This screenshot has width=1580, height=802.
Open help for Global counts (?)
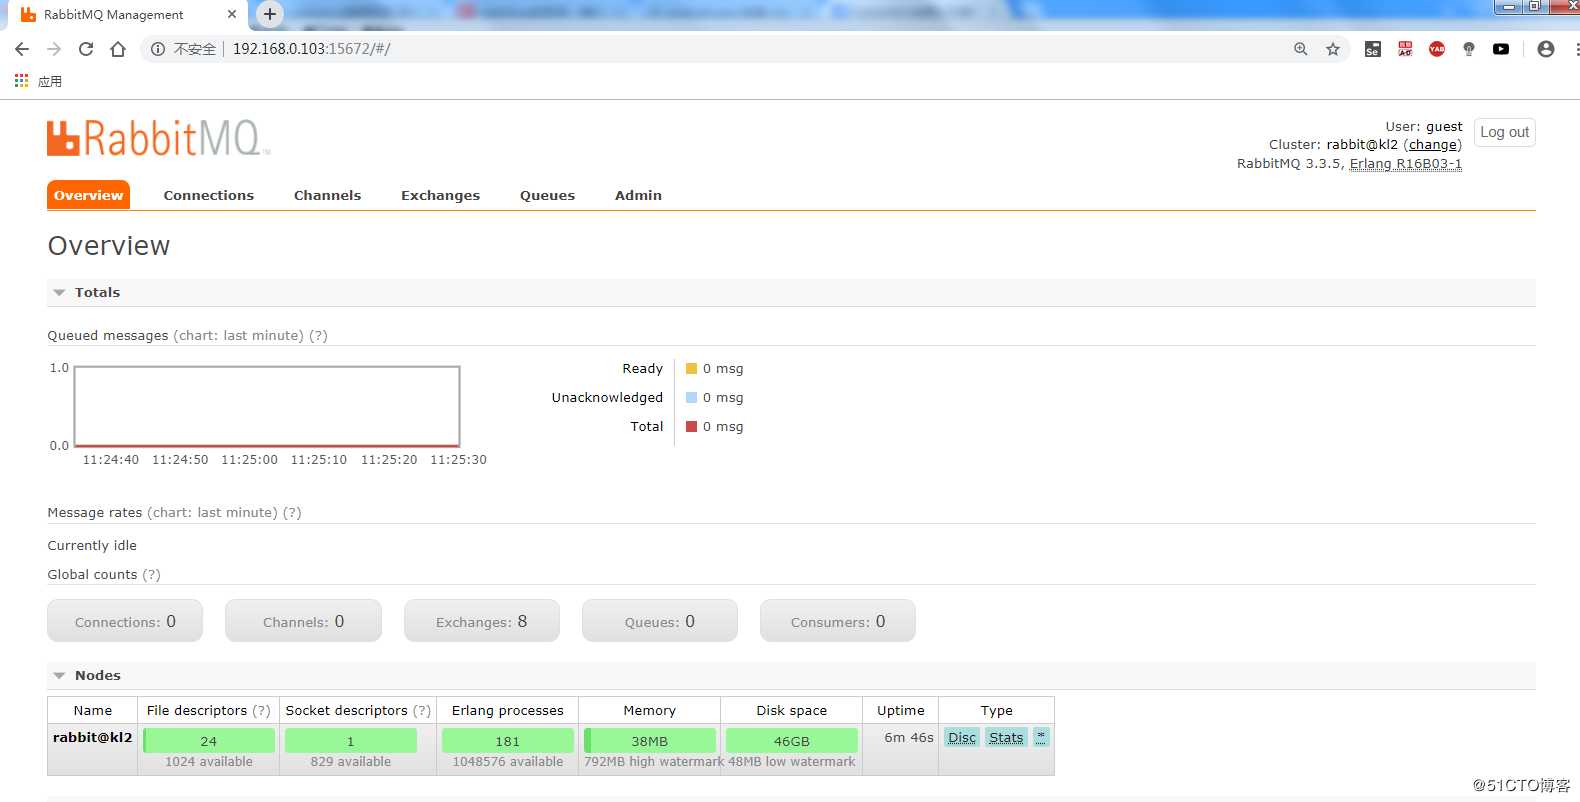point(151,574)
